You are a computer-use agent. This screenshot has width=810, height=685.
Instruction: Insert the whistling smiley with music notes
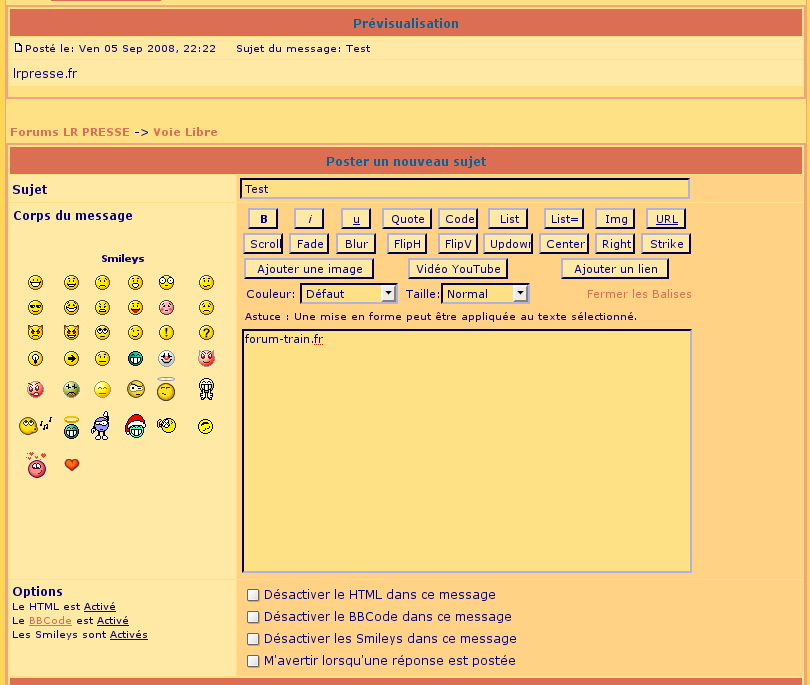(36, 426)
